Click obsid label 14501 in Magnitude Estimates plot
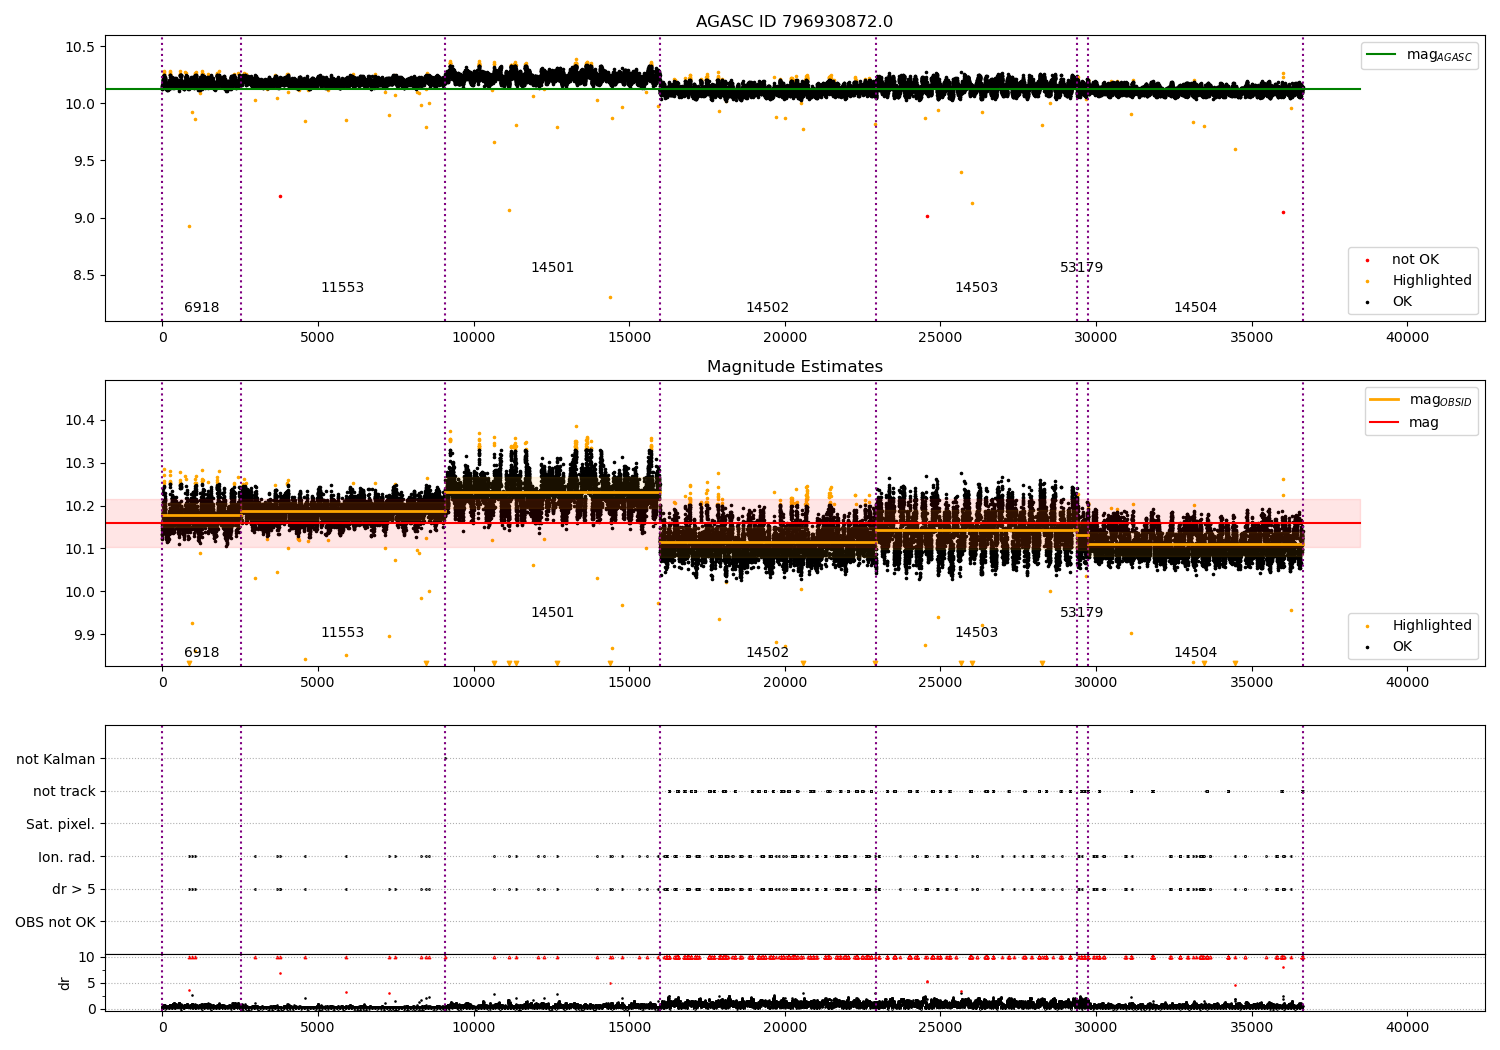The width and height of the screenshot is (1500, 1050). (552, 613)
